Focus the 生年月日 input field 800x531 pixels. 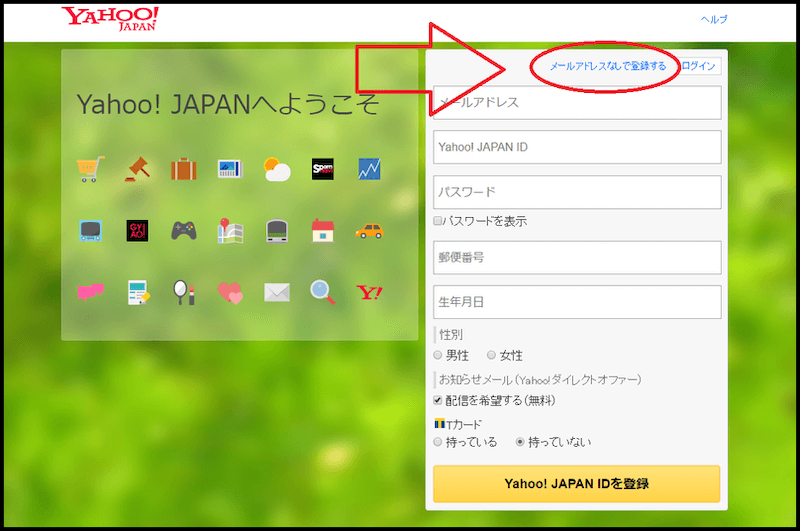(577, 302)
